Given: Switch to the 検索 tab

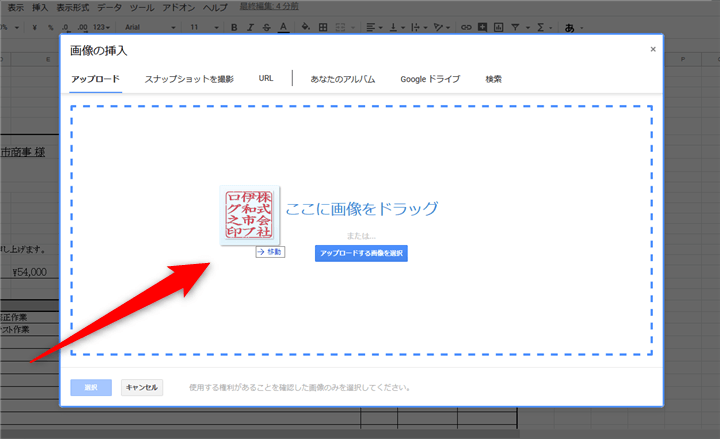Looking at the screenshot, I should pyautogui.click(x=494, y=79).
